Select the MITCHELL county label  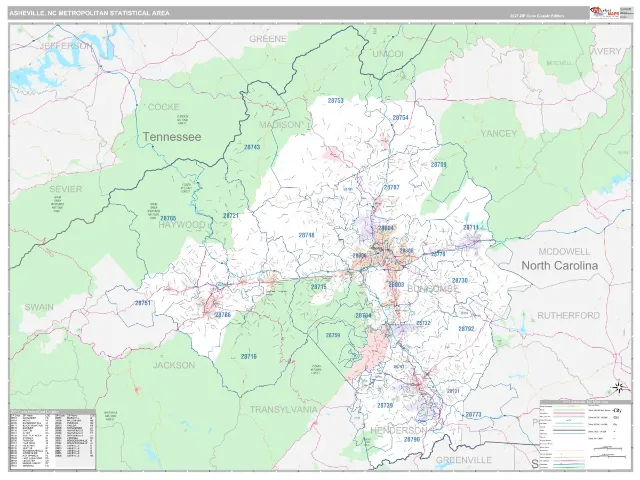point(559,63)
